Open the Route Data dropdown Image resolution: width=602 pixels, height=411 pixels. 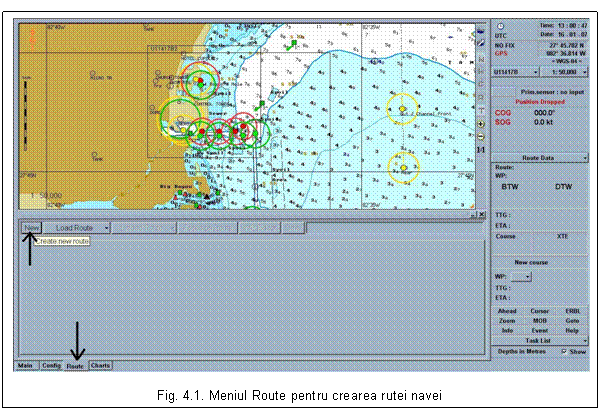pos(585,158)
